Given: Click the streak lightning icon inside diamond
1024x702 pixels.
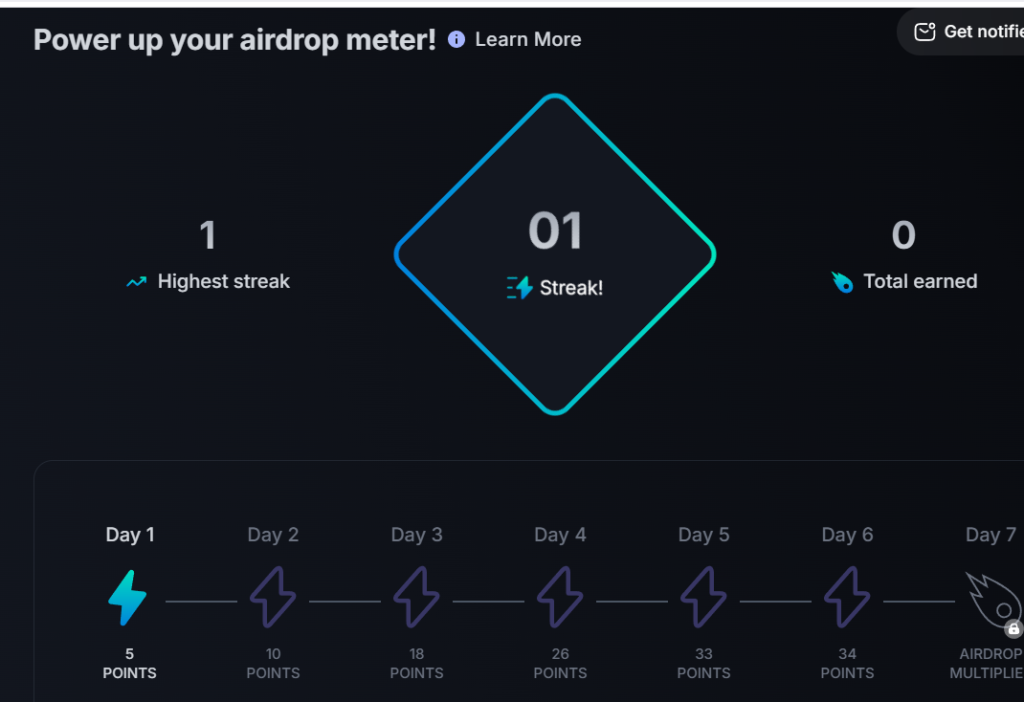Looking at the screenshot, I should click(x=520, y=287).
